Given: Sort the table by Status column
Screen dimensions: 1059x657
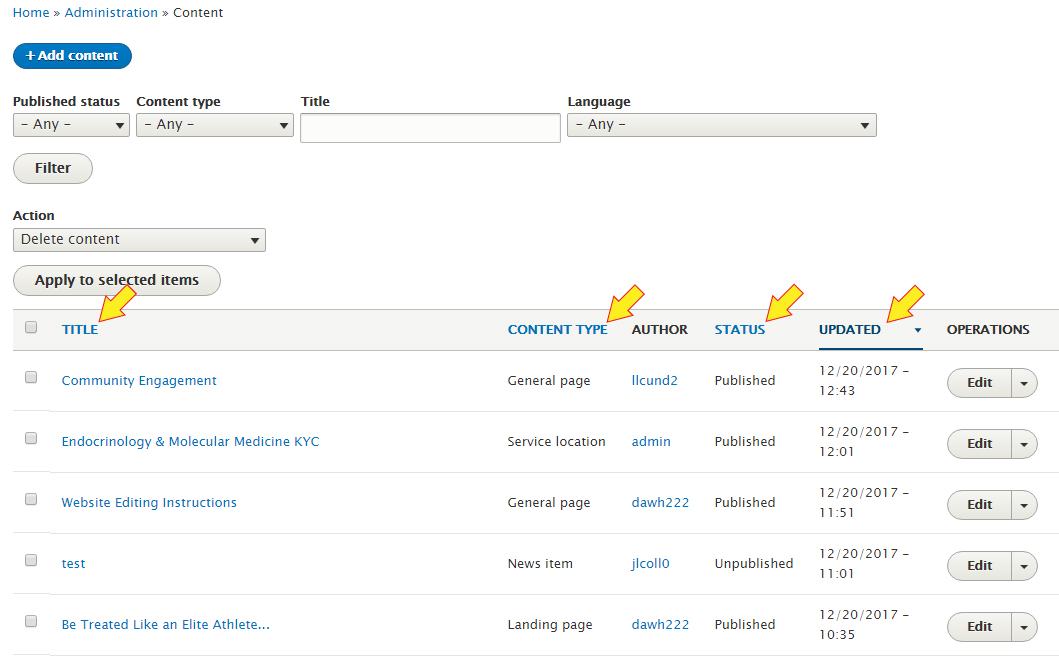Looking at the screenshot, I should point(739,330).
